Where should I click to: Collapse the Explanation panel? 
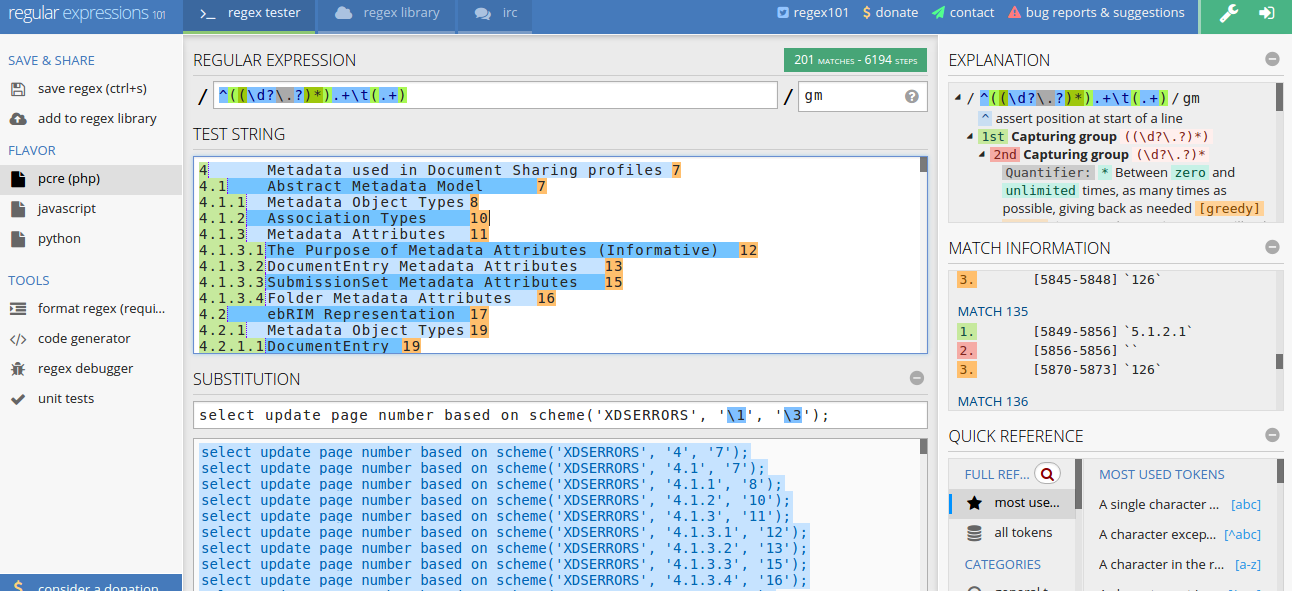click(1272, 60)
